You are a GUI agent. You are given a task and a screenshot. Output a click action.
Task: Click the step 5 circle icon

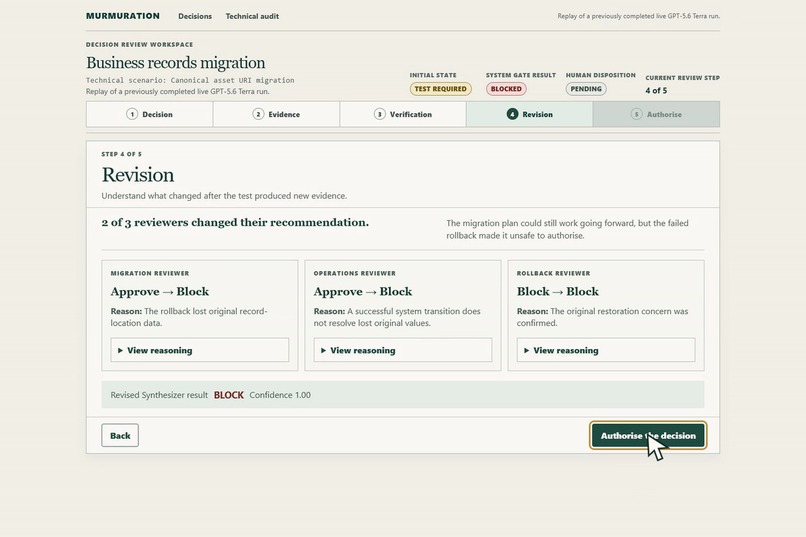(636, 114)
